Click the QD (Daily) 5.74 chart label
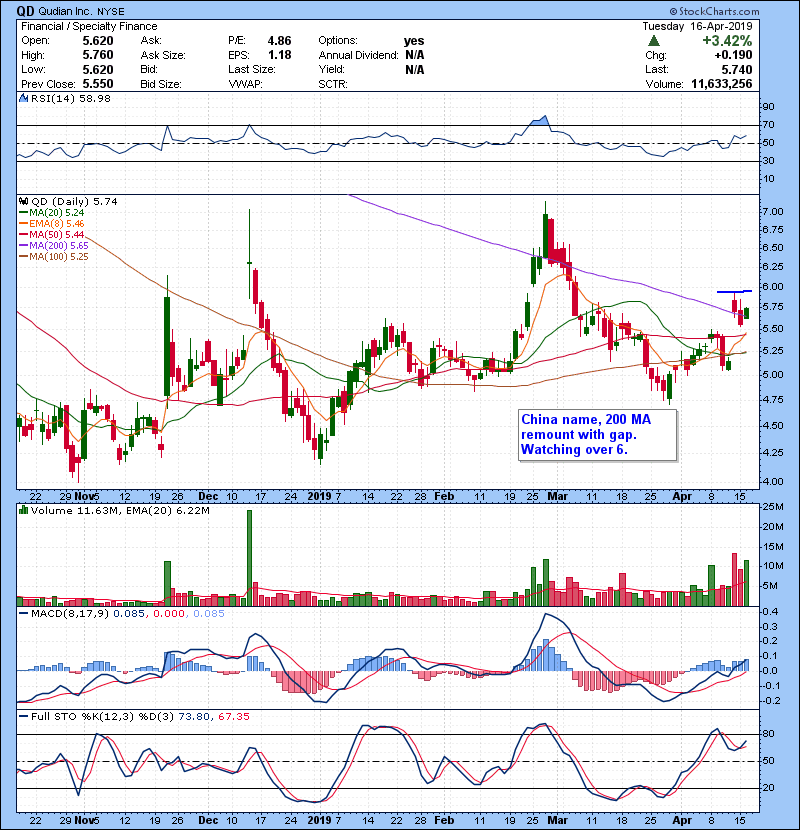 tap(75, 201)
